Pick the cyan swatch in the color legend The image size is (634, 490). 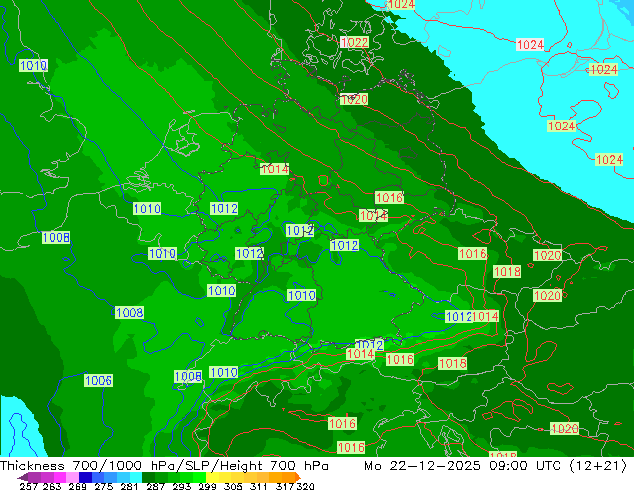pos(136,477)
